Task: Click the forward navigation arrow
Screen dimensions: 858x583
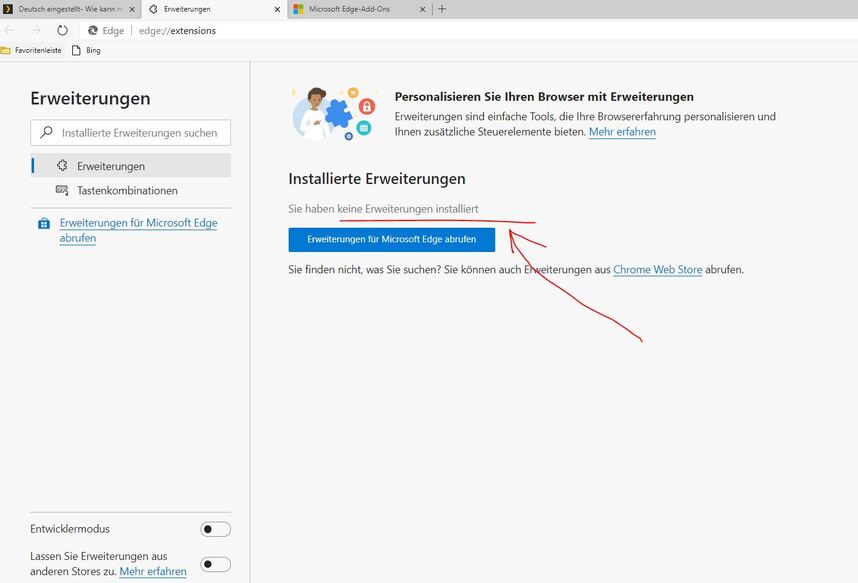Action: (x=36, y=31)
